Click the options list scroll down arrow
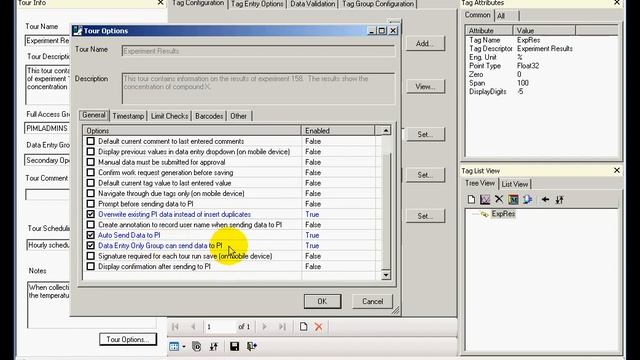This screenshot has height=360, width=640. (386, 275)
